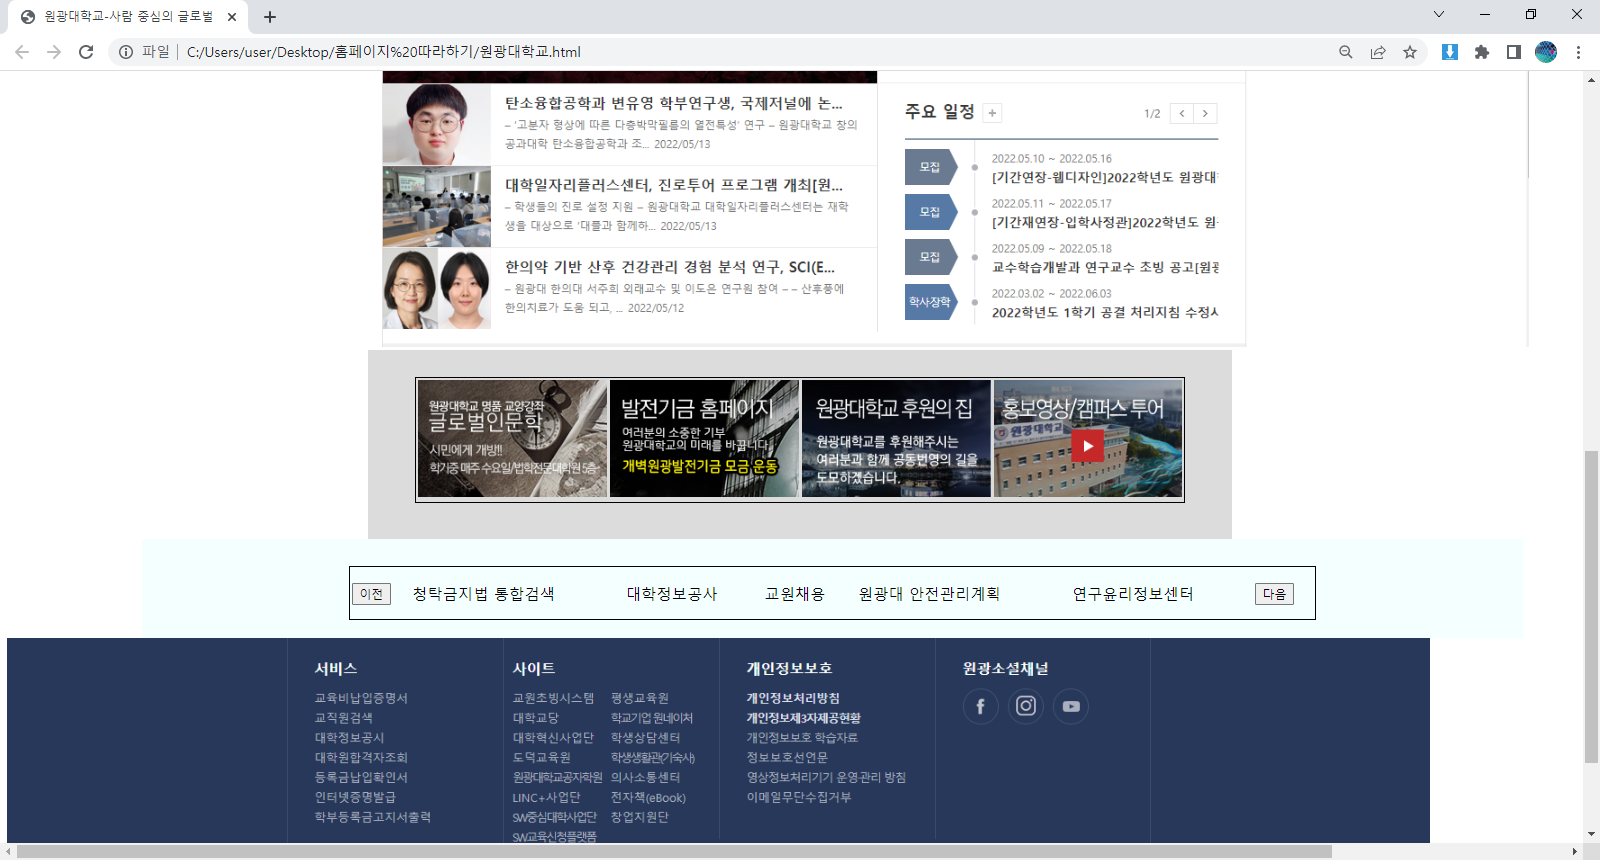
Task: Open 원광대학교 후원의 집 banner
Action: coord(896,438)
